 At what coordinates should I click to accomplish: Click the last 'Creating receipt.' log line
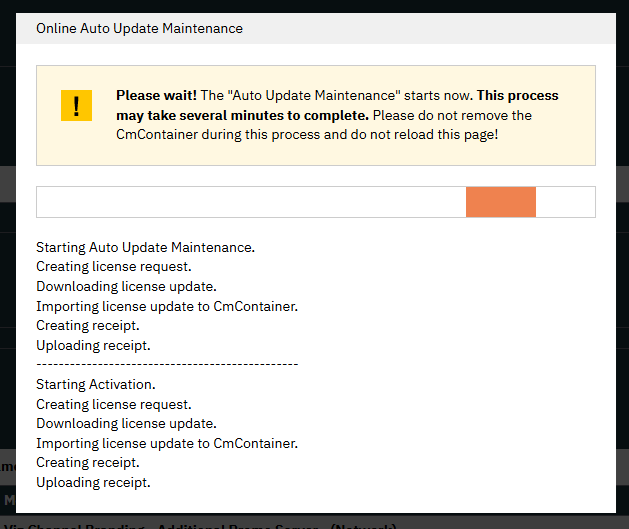tap(88, 463)
